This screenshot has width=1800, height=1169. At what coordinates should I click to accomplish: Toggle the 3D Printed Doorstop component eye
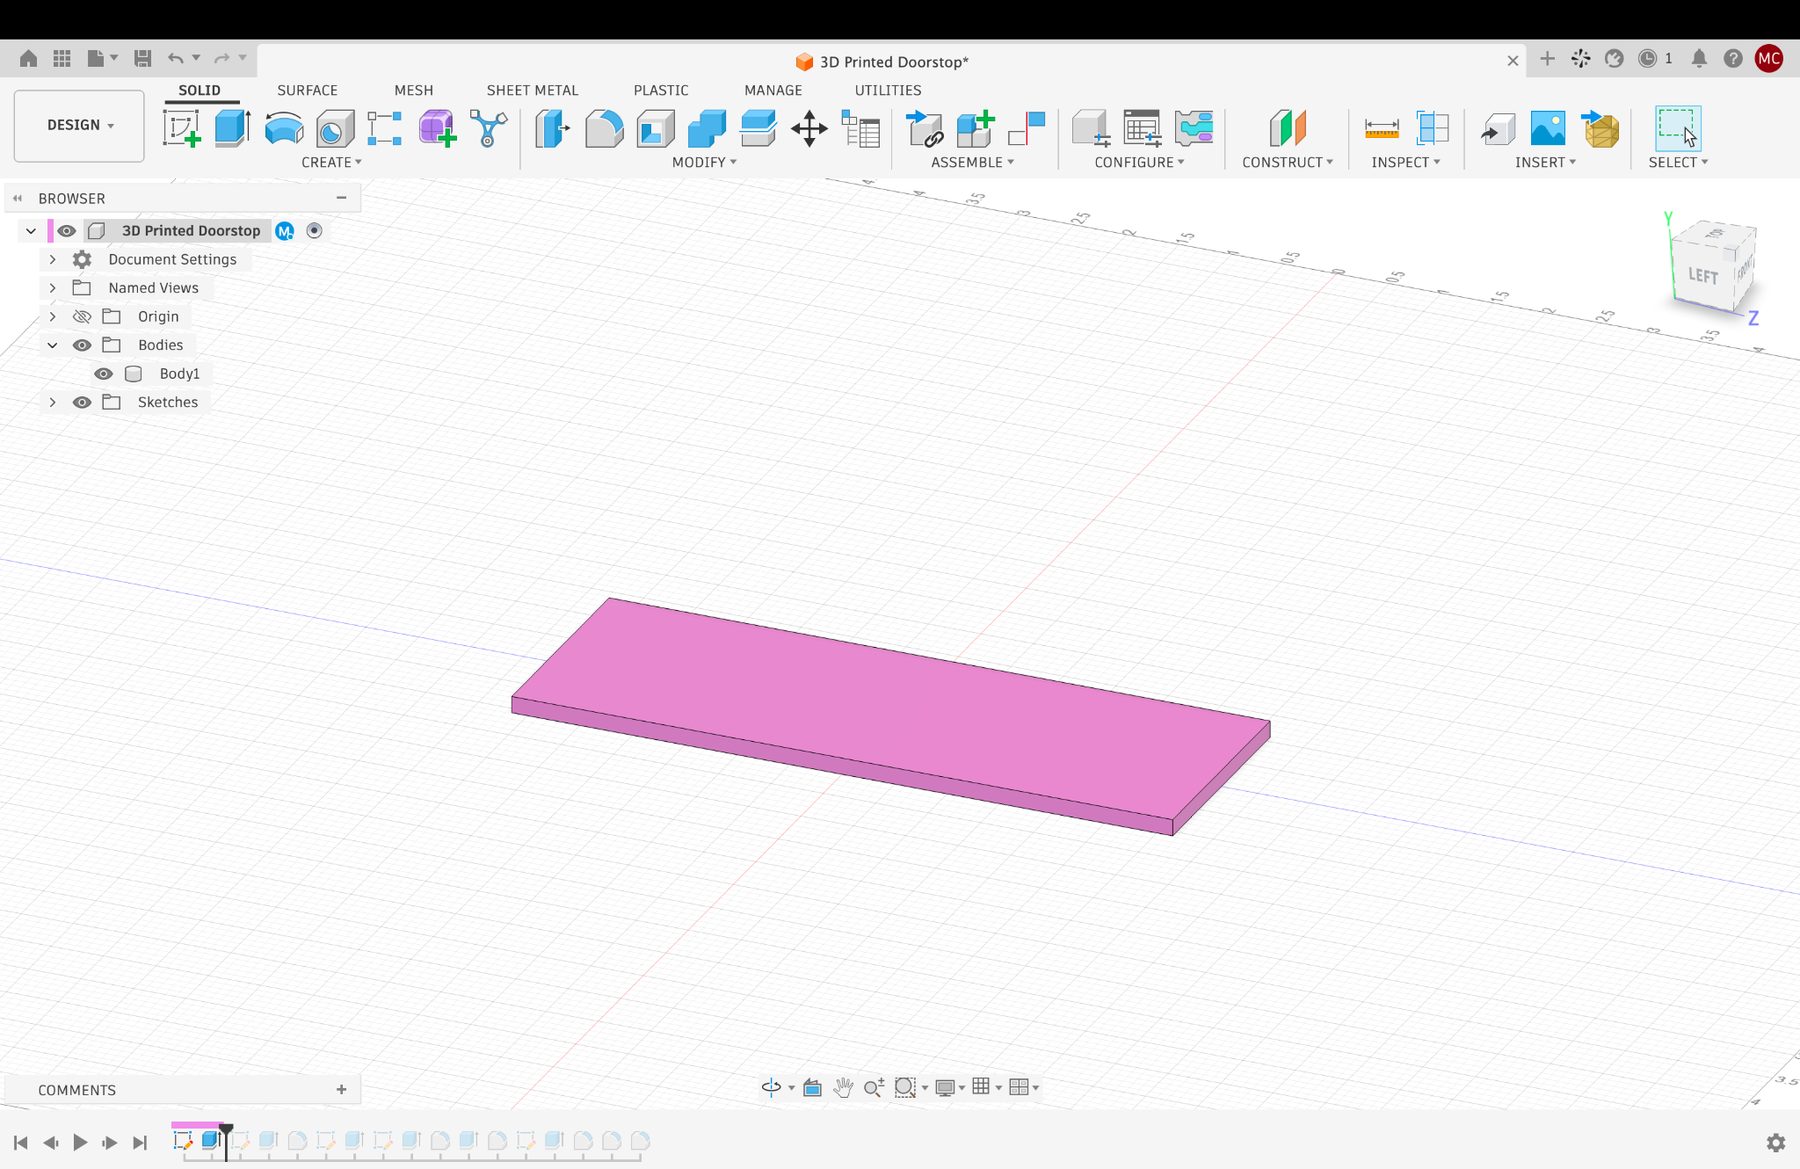(66, 231)
